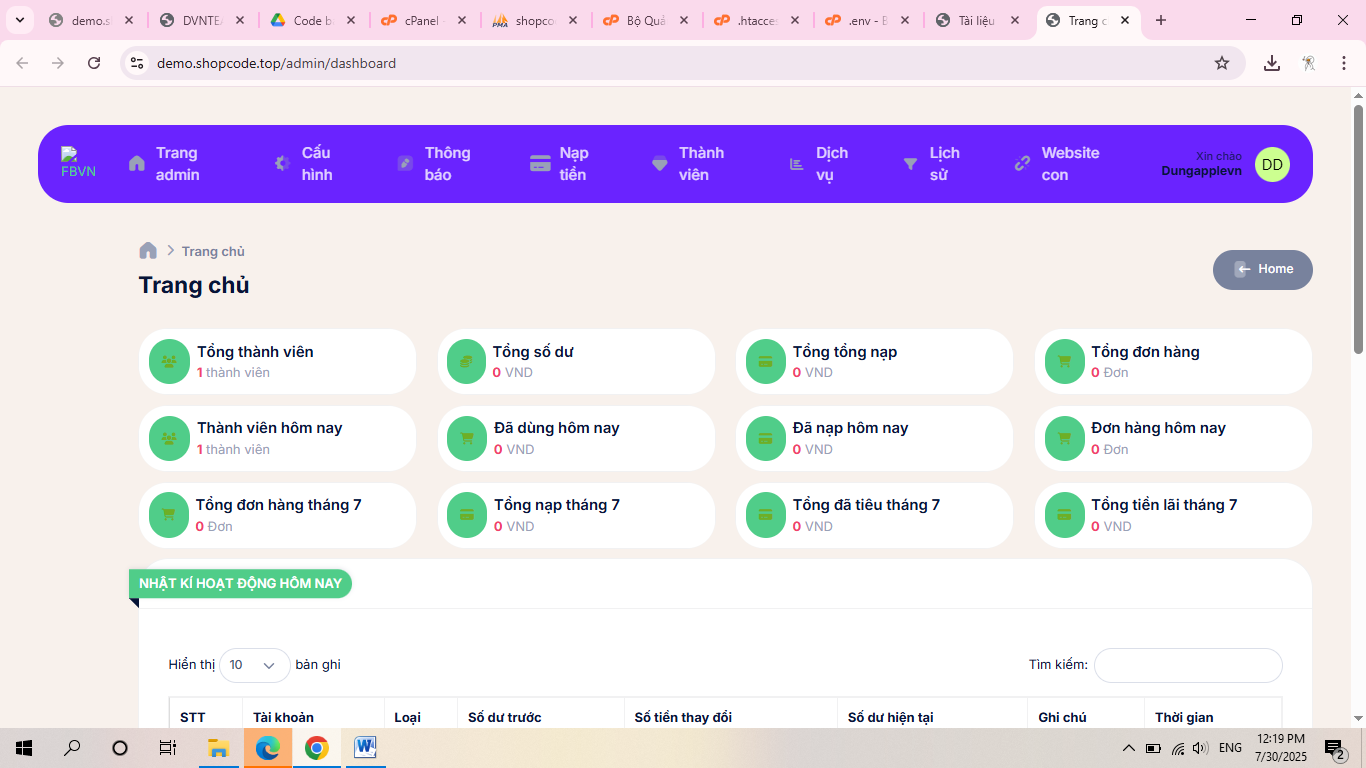Click the FBVN logo image in navbar
The height and width of the screenshot is (768, 1366).
(78, 163)
